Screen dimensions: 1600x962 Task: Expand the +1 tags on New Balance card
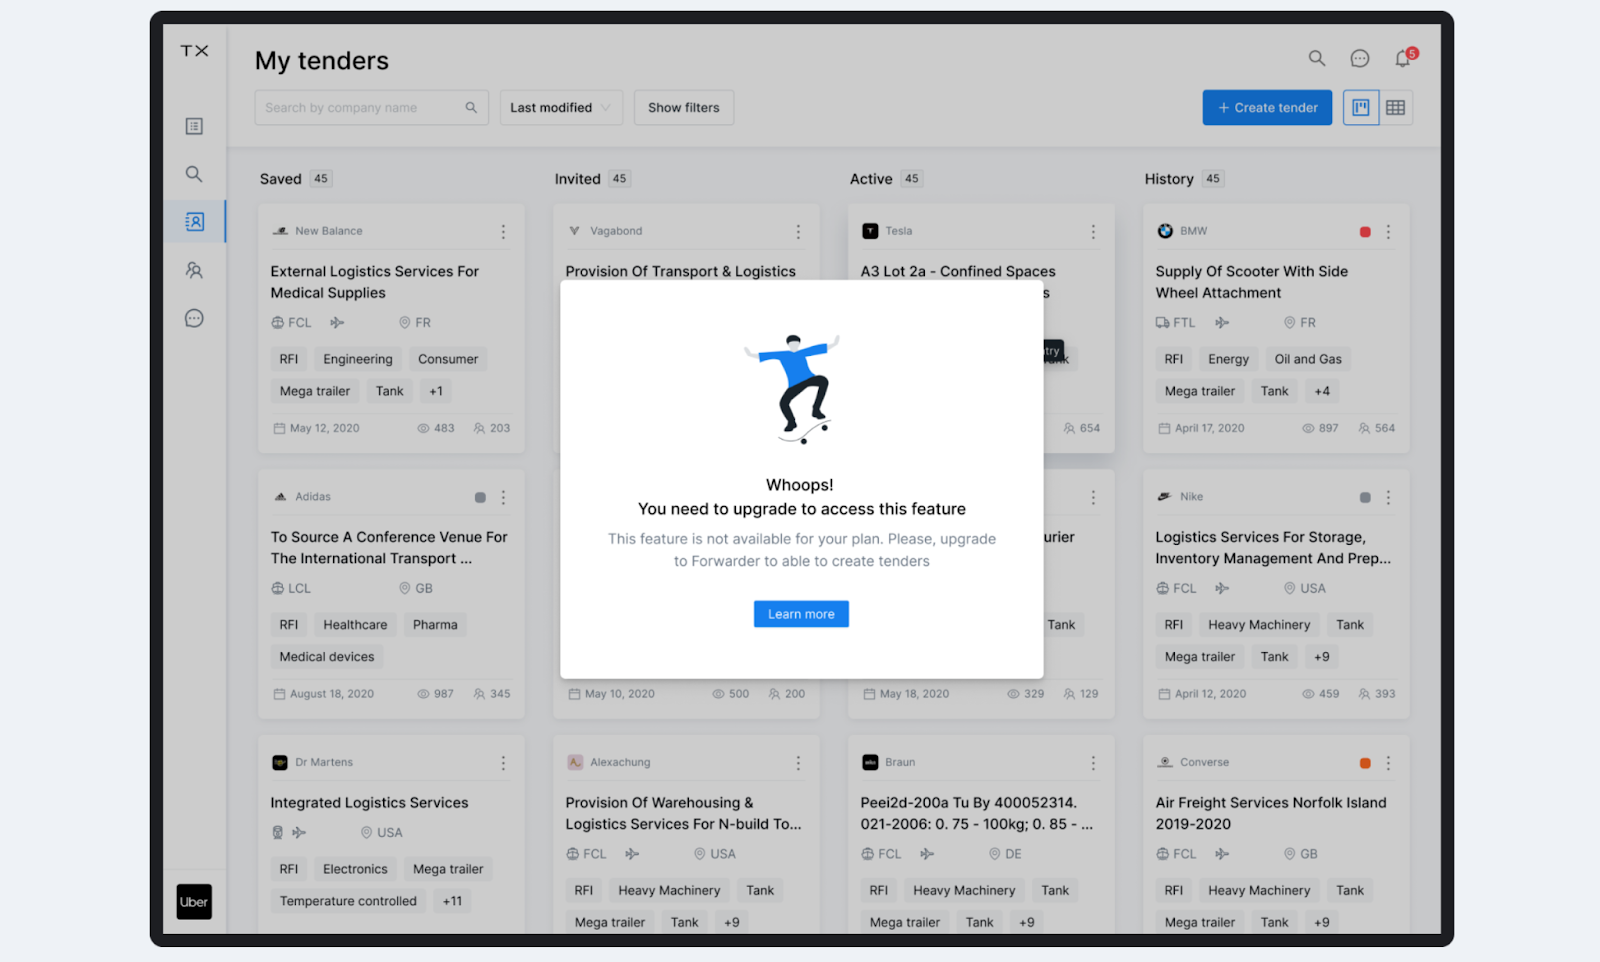coord(436,391)
